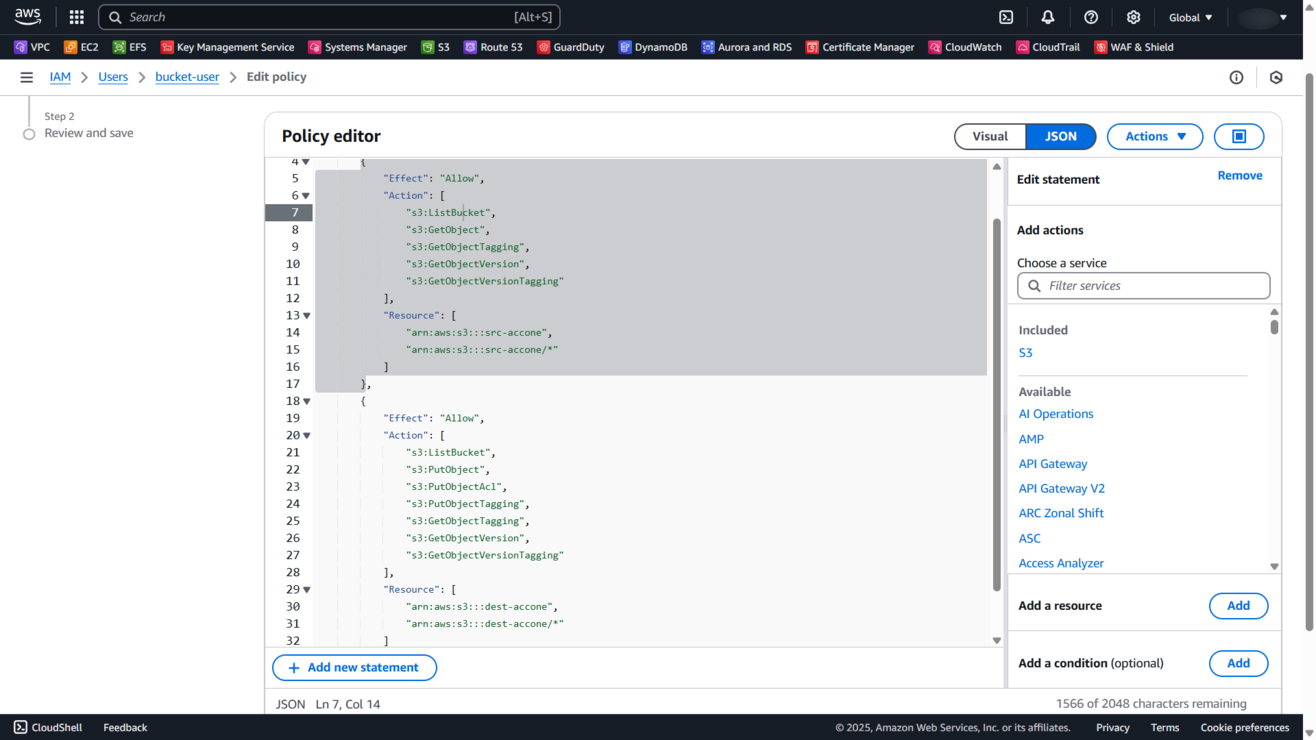Open CloudWatch shortcut
The image size is (1316, 740).
point(965,47)
